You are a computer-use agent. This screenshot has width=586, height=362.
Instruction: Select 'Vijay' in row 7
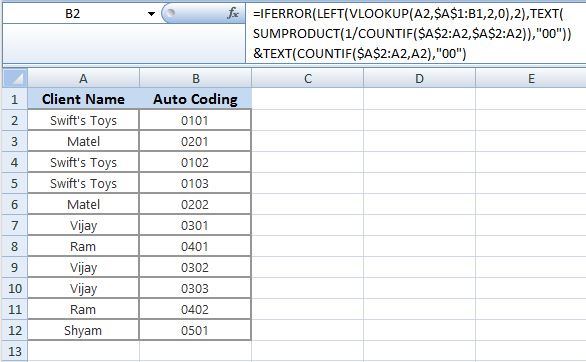83,225
